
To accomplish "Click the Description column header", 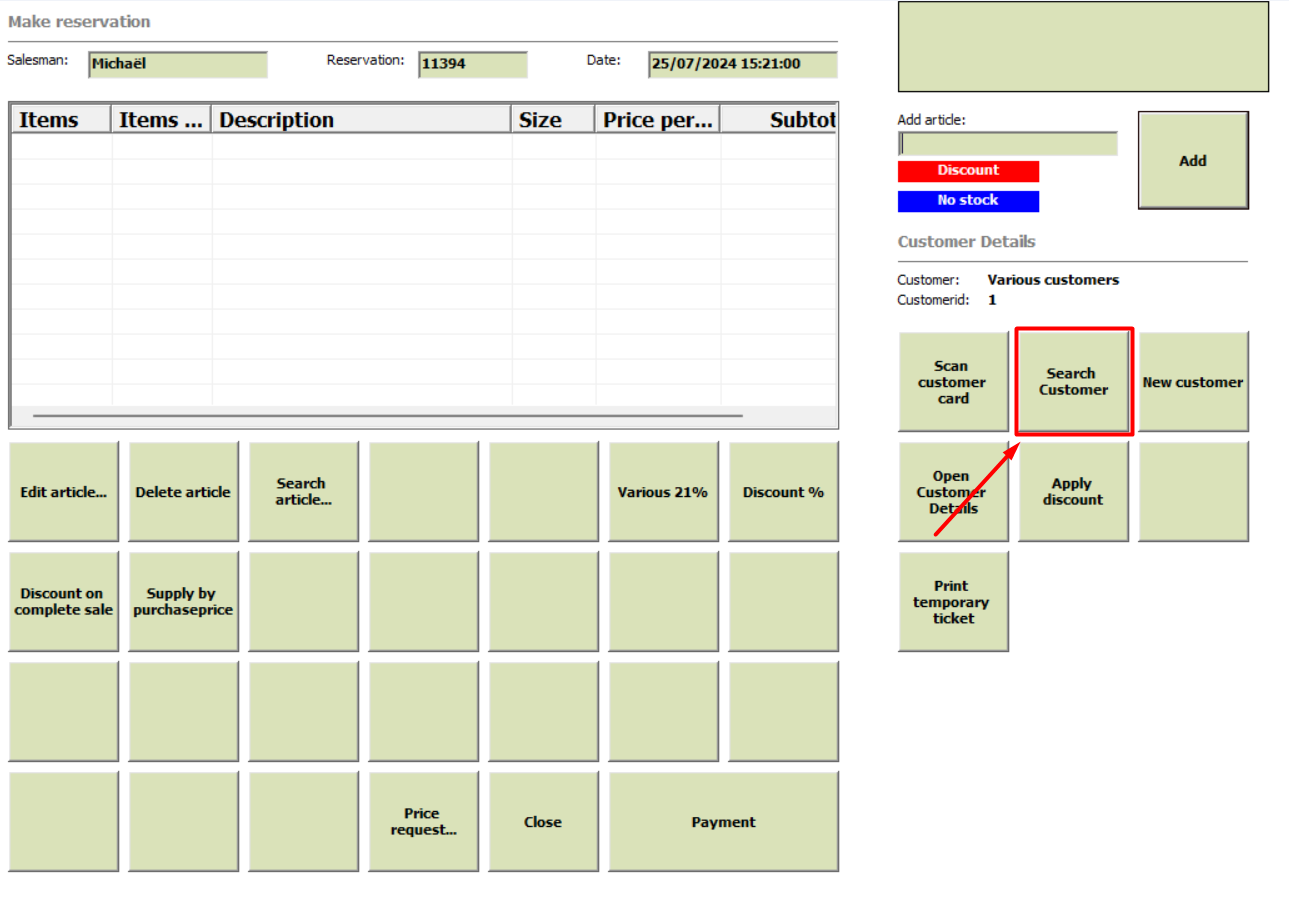I will pyautogui.click(x=361, y=120).
